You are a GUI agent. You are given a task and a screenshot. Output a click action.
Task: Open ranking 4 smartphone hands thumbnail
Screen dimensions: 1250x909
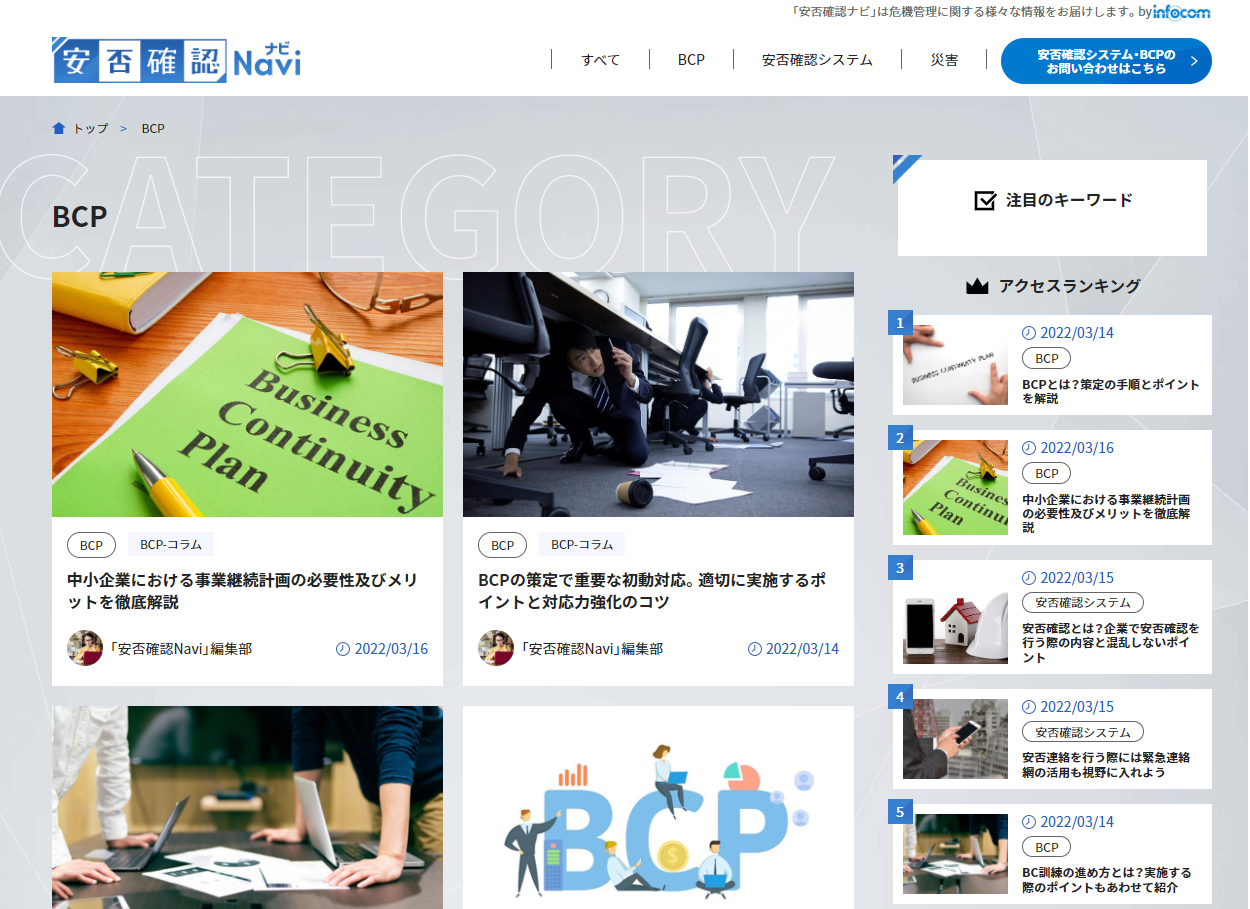point(955,739)
